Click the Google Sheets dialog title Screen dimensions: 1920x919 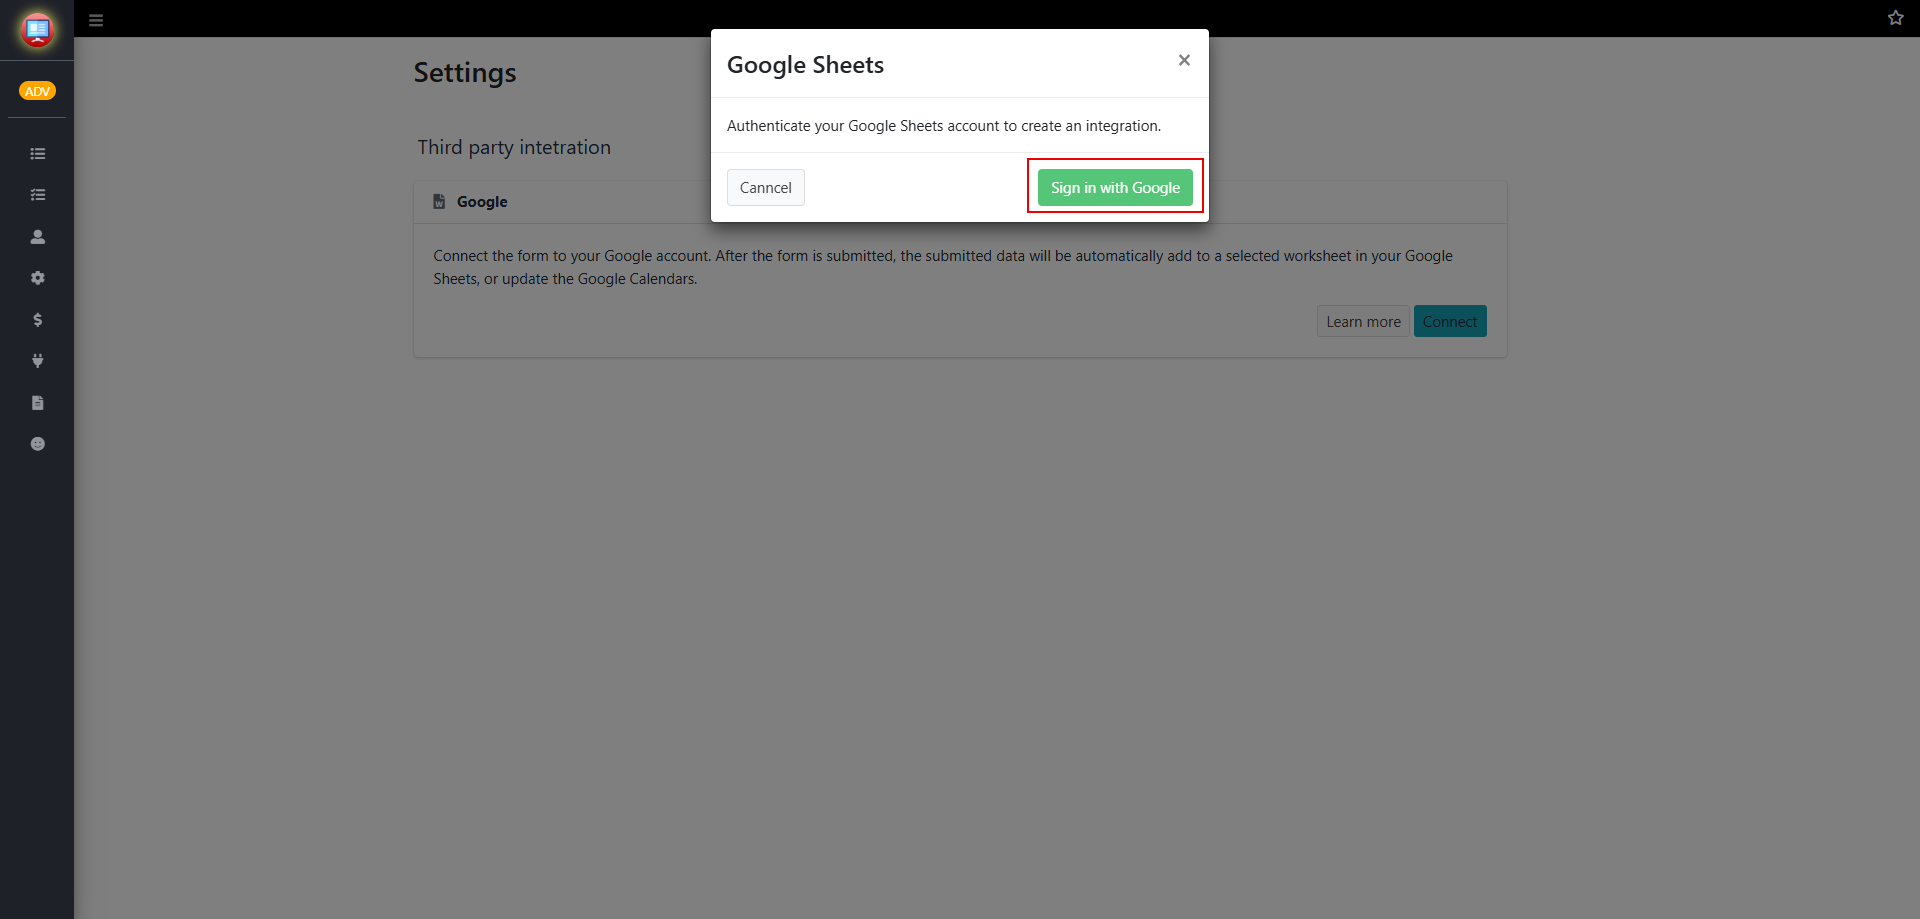pyautogui.click(x=805, y=65)
